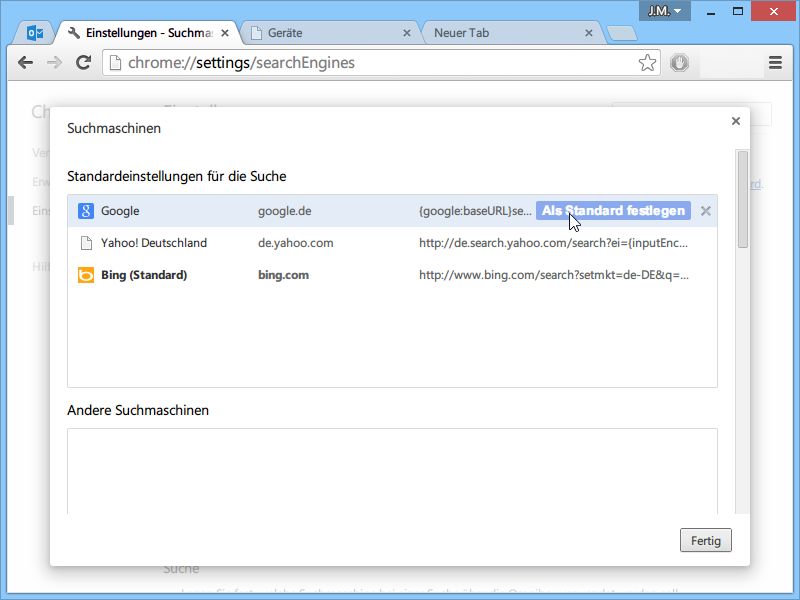
Task: Click the Bing search URL text
Action: tap(554, 275)
